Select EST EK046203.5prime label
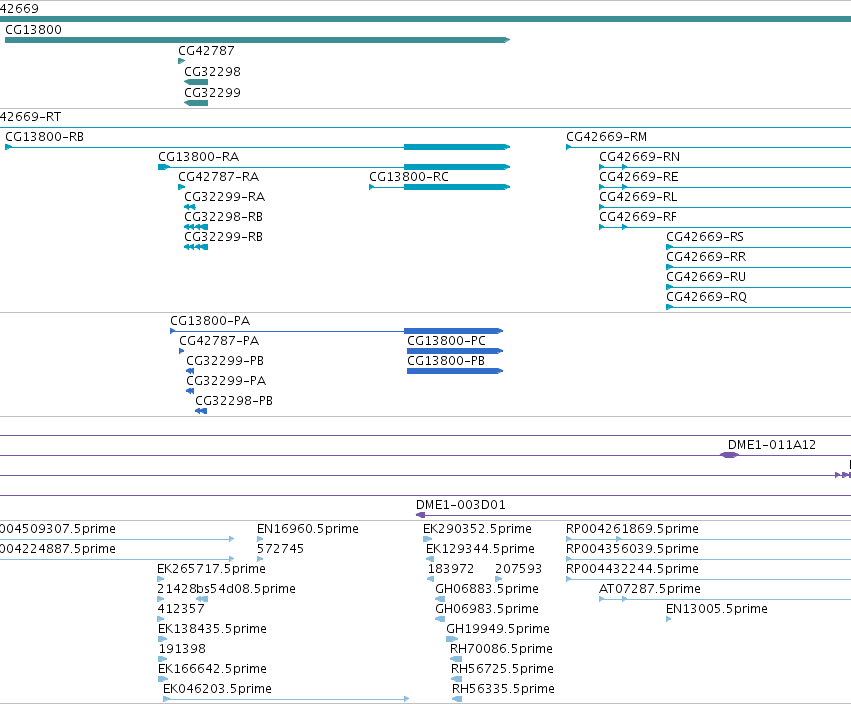The height and width of the screenshot is (704, 851). 217,689
